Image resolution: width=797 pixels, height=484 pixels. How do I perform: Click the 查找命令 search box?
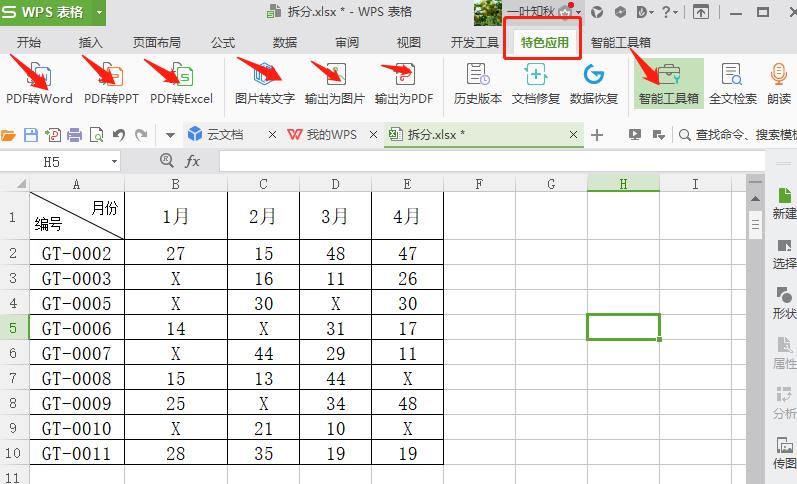pyautogui.click(x=737, y=135)
